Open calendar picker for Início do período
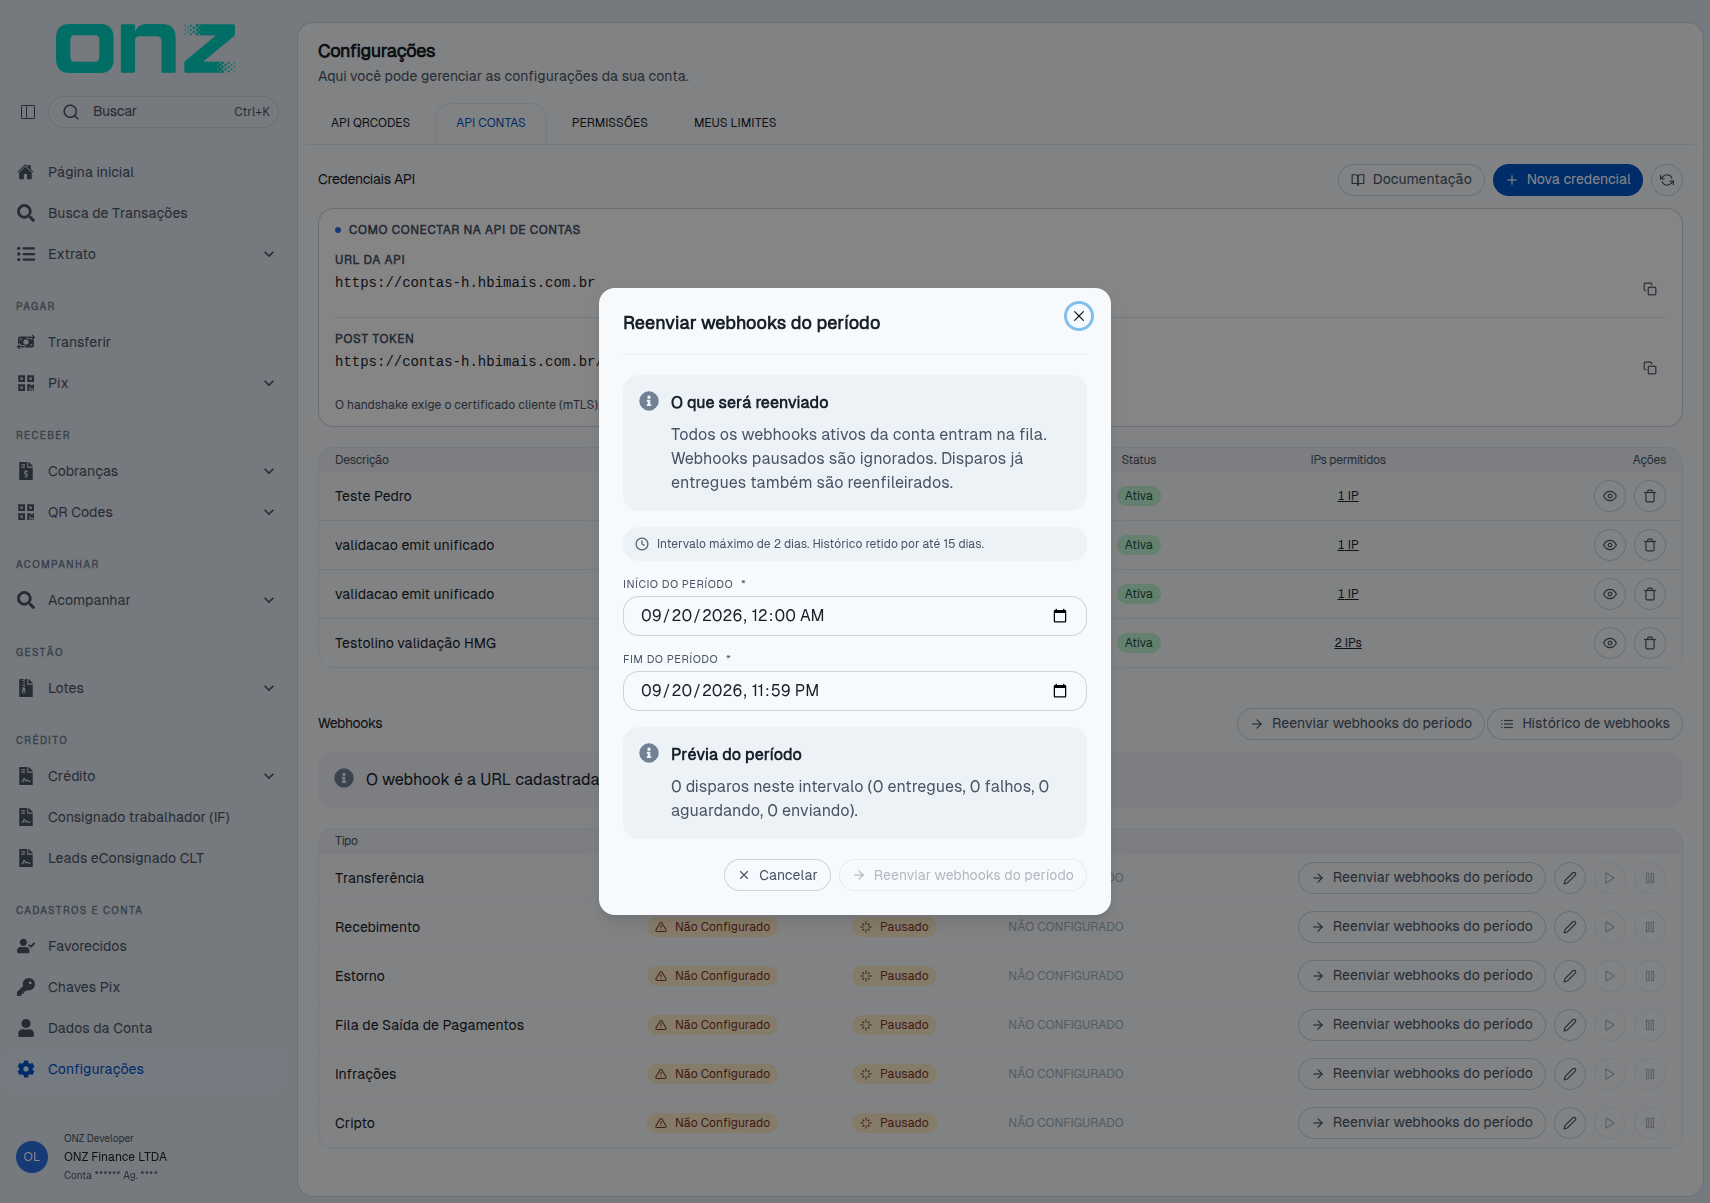Screen dimensions: 1710x1203 tap(1060, 616)
